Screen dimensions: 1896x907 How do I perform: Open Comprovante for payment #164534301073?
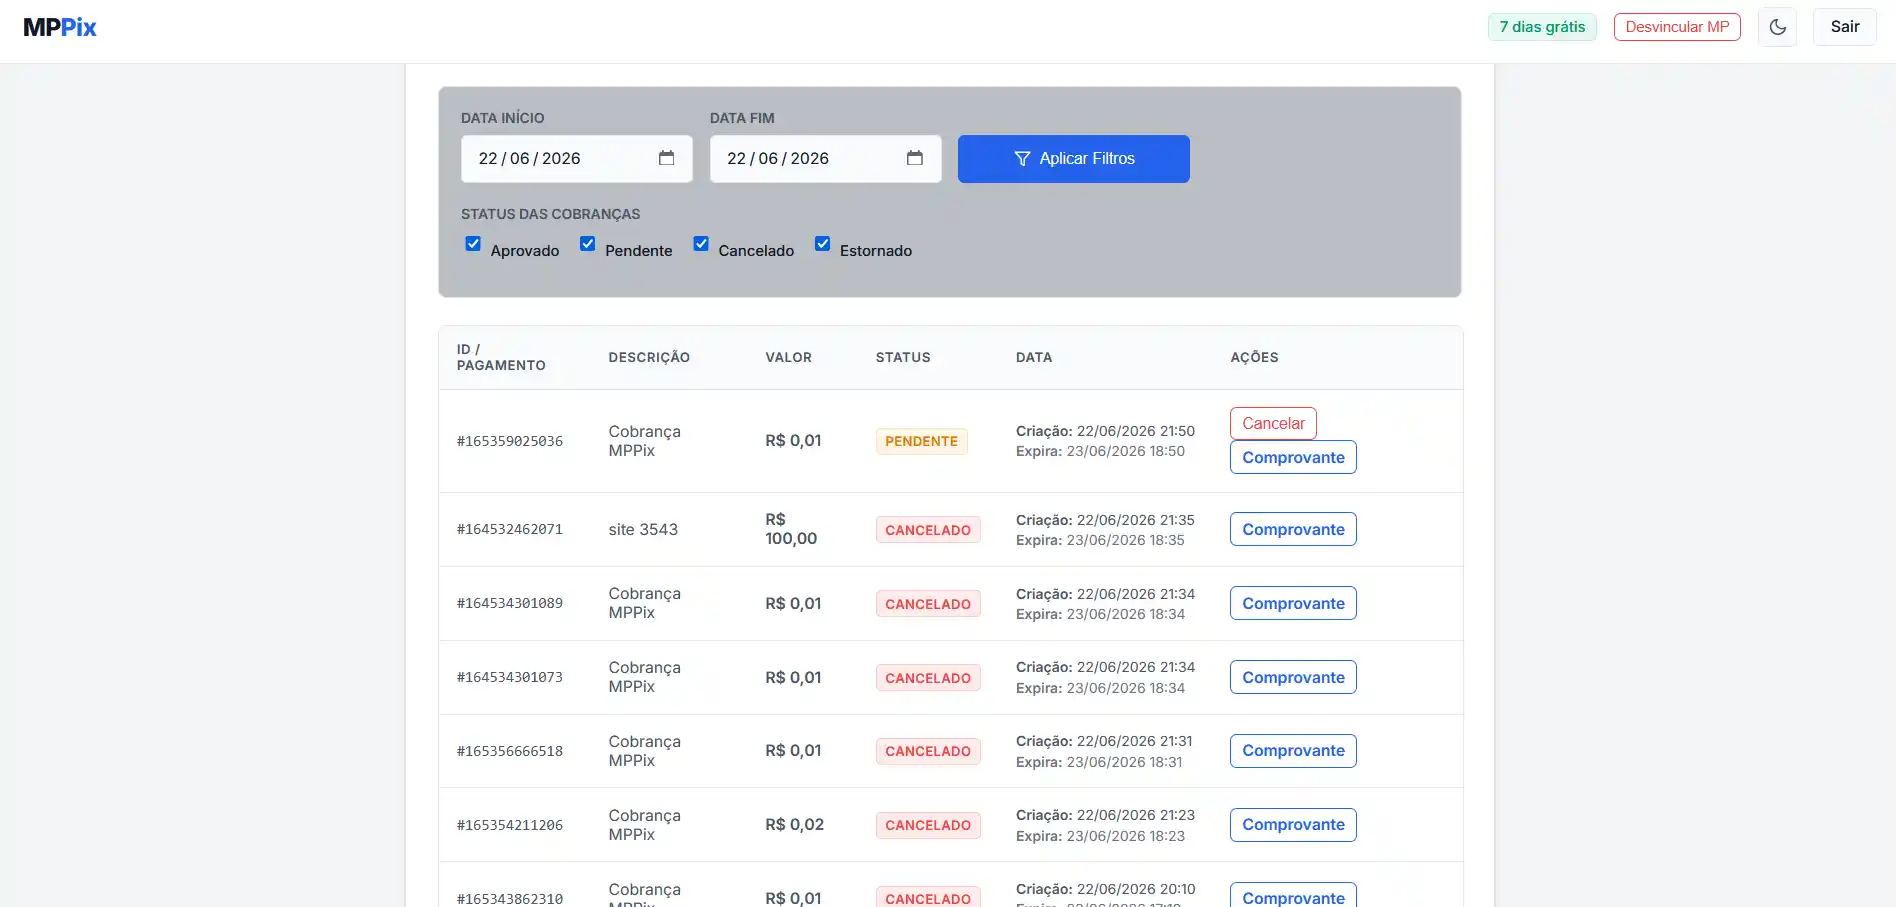click(x=1293, y=677)
